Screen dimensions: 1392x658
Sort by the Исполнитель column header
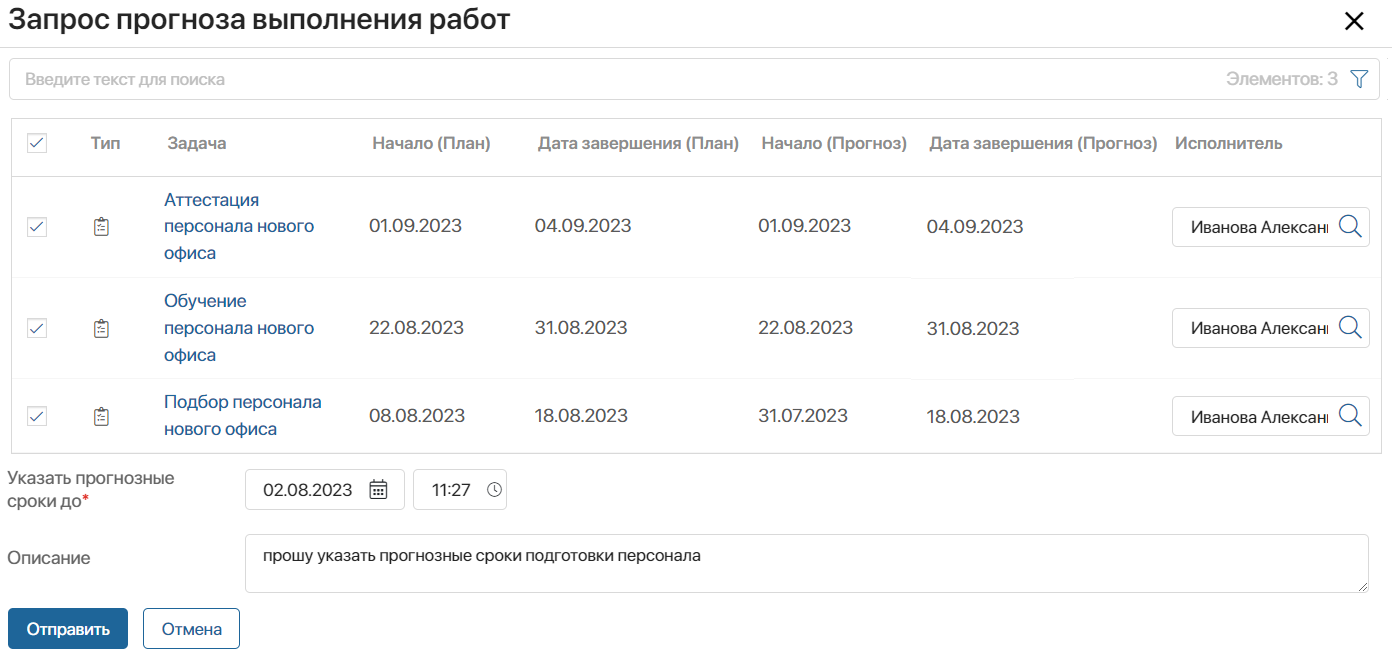[x=1228, y=143]
